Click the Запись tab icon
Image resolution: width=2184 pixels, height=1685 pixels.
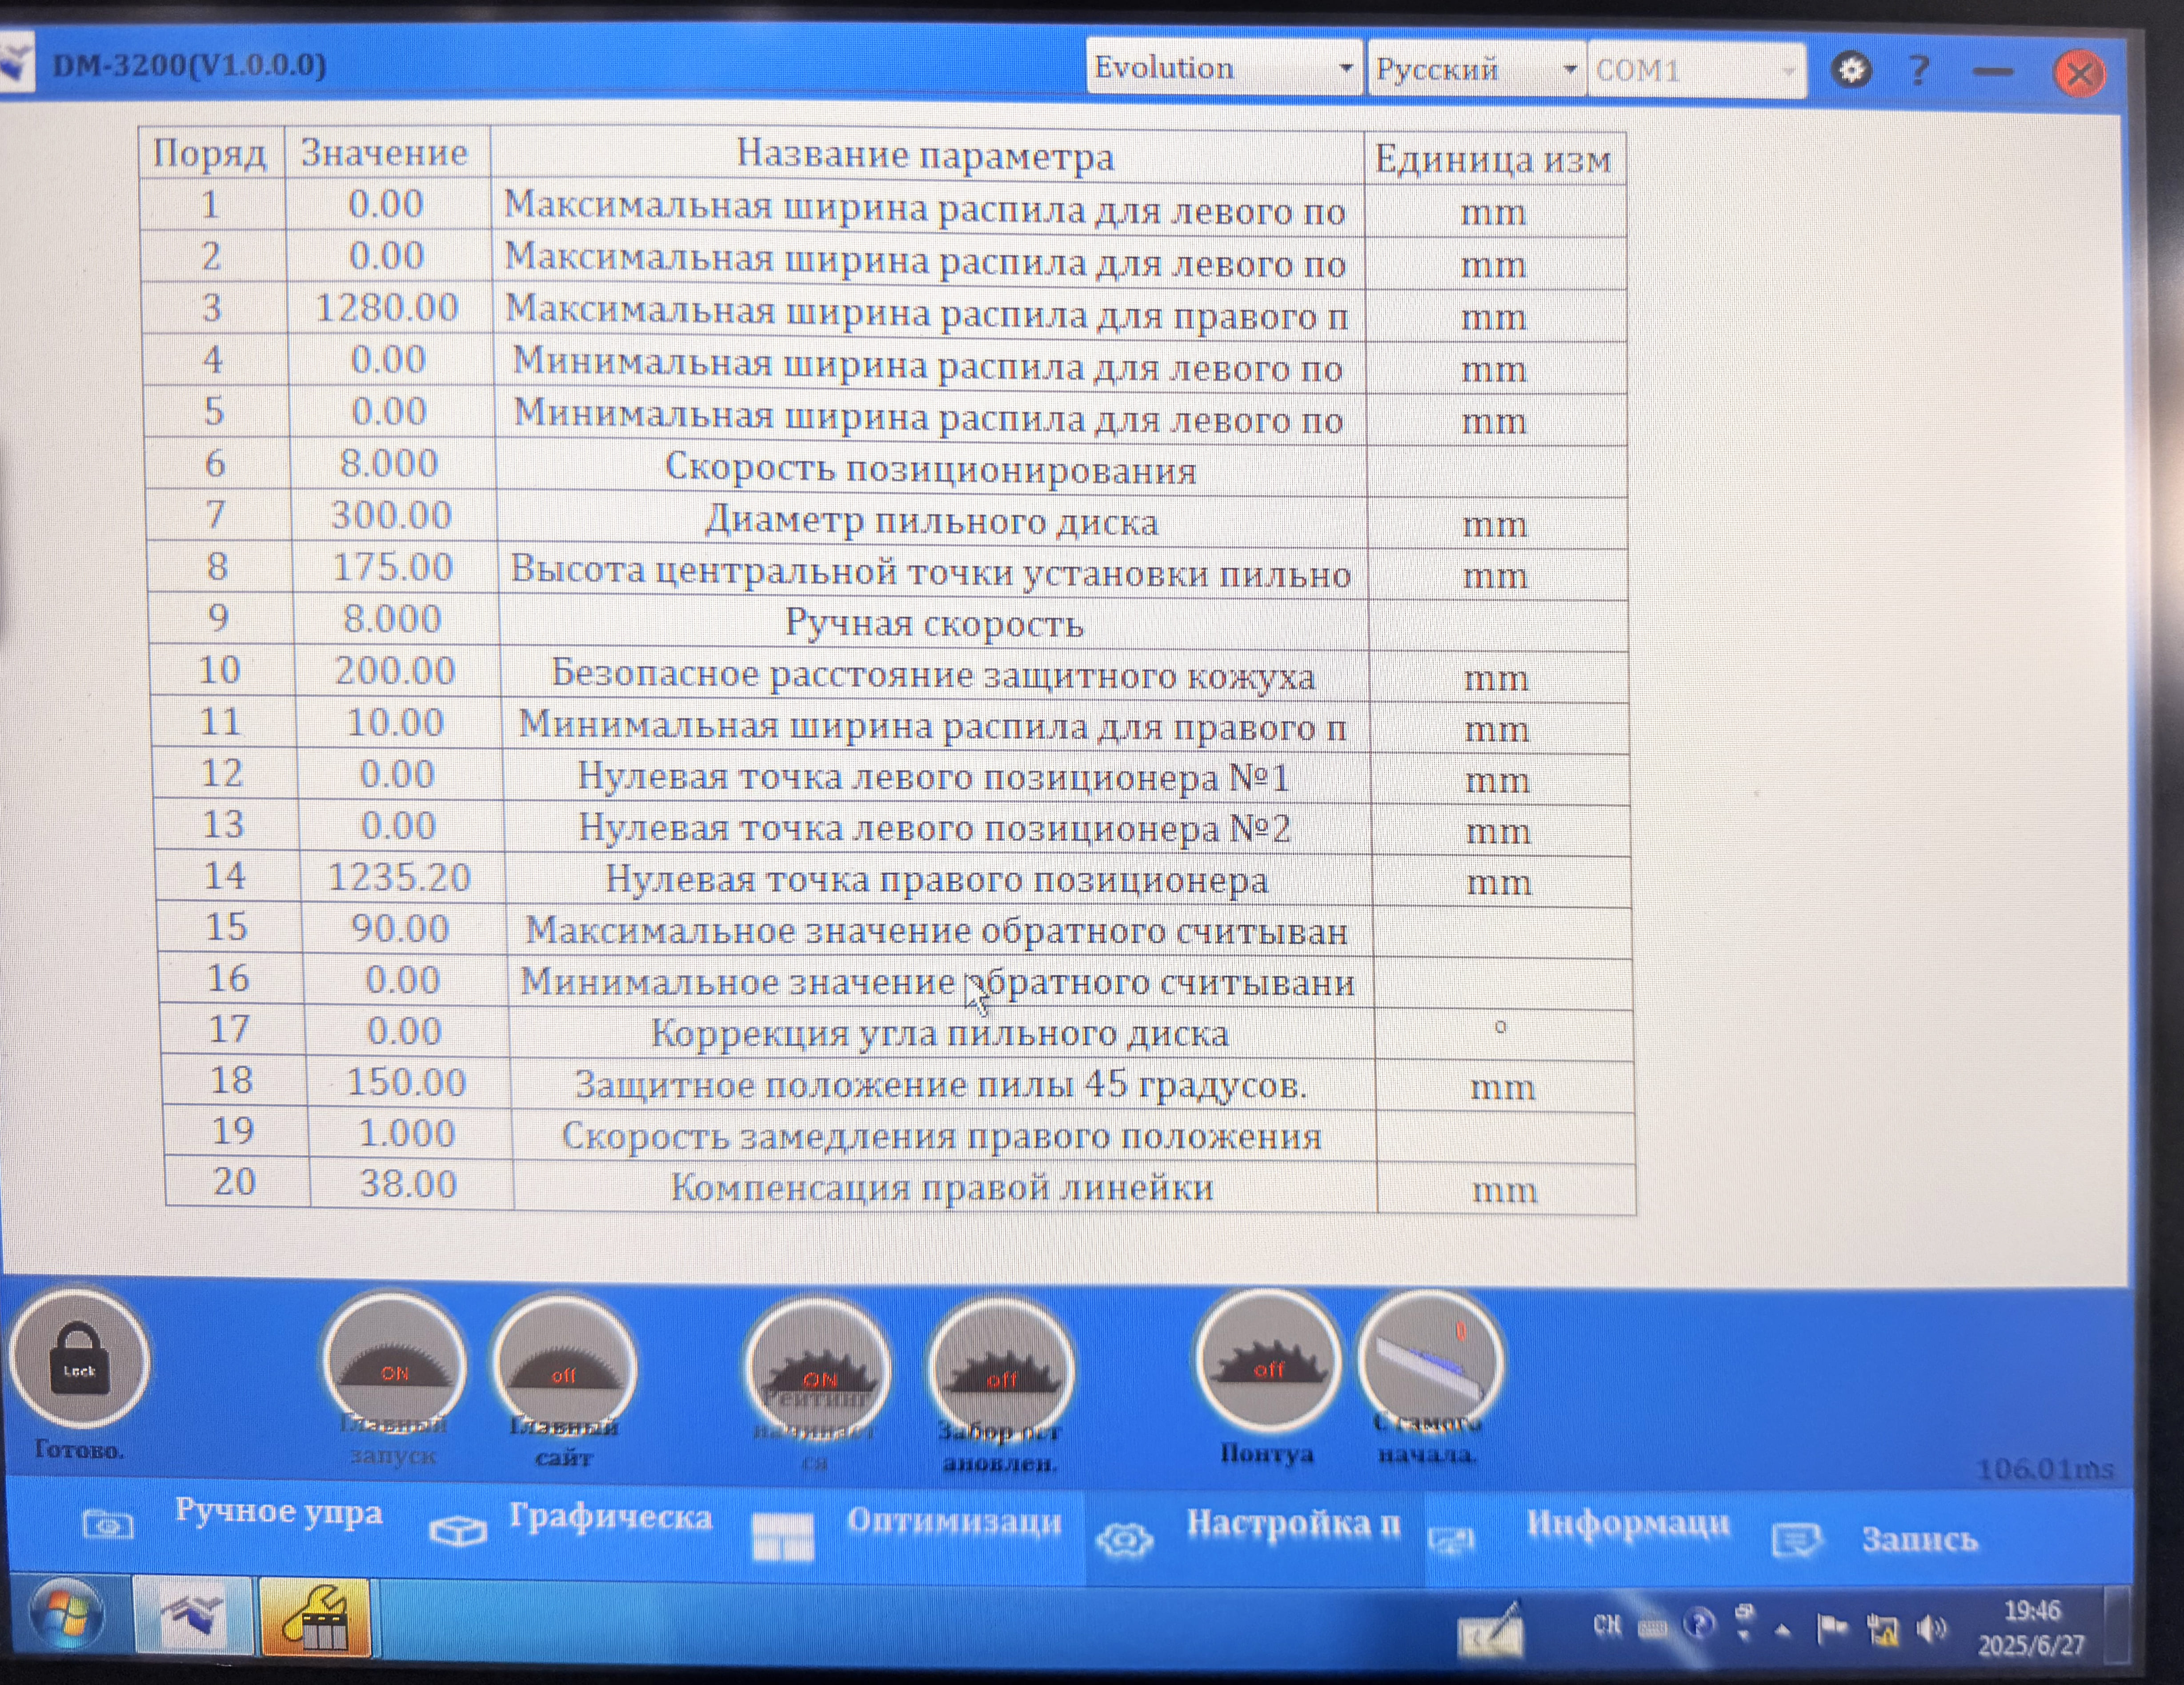click(1796, 1539)
